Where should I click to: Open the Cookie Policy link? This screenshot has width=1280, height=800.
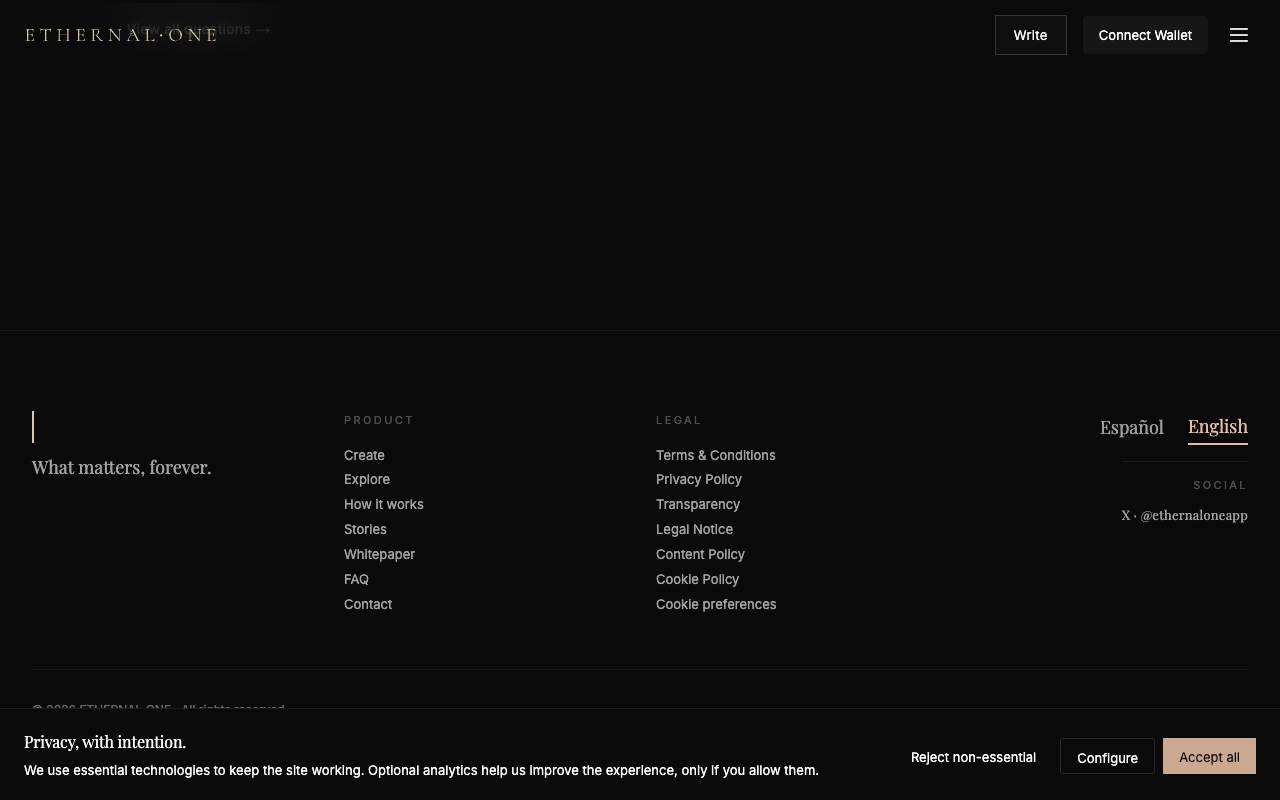coord(697,579)
